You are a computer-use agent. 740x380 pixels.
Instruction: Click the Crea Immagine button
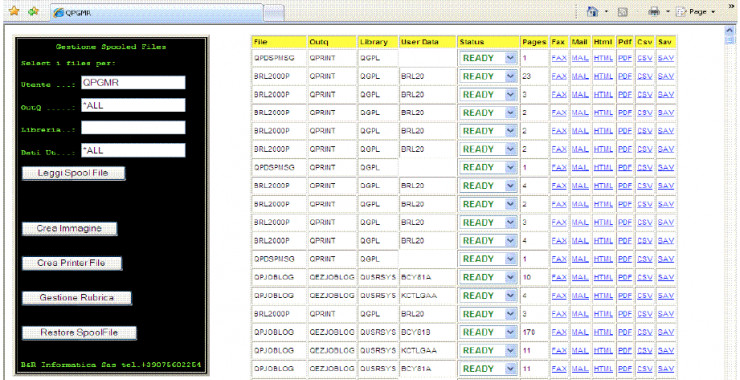[x=69, y=228]
